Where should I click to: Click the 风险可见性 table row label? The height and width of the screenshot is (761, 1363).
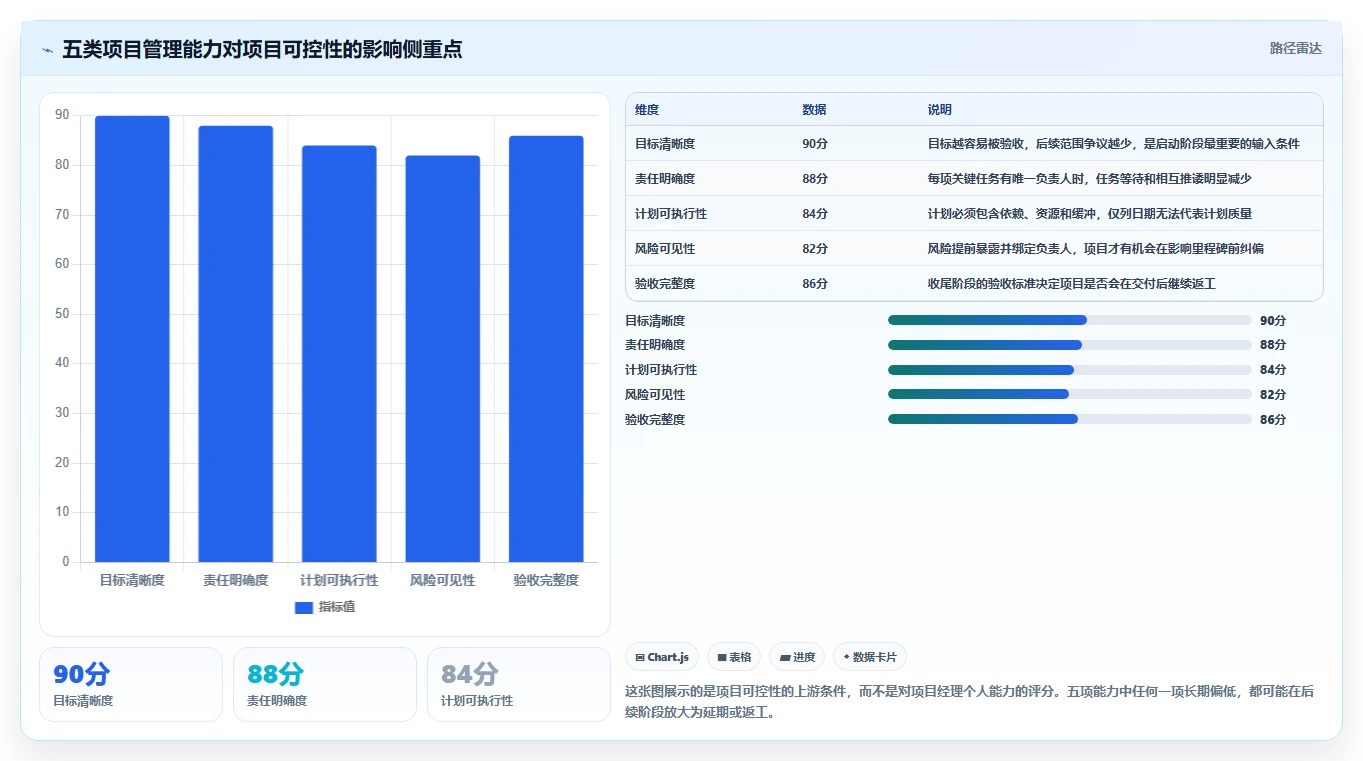665,249
